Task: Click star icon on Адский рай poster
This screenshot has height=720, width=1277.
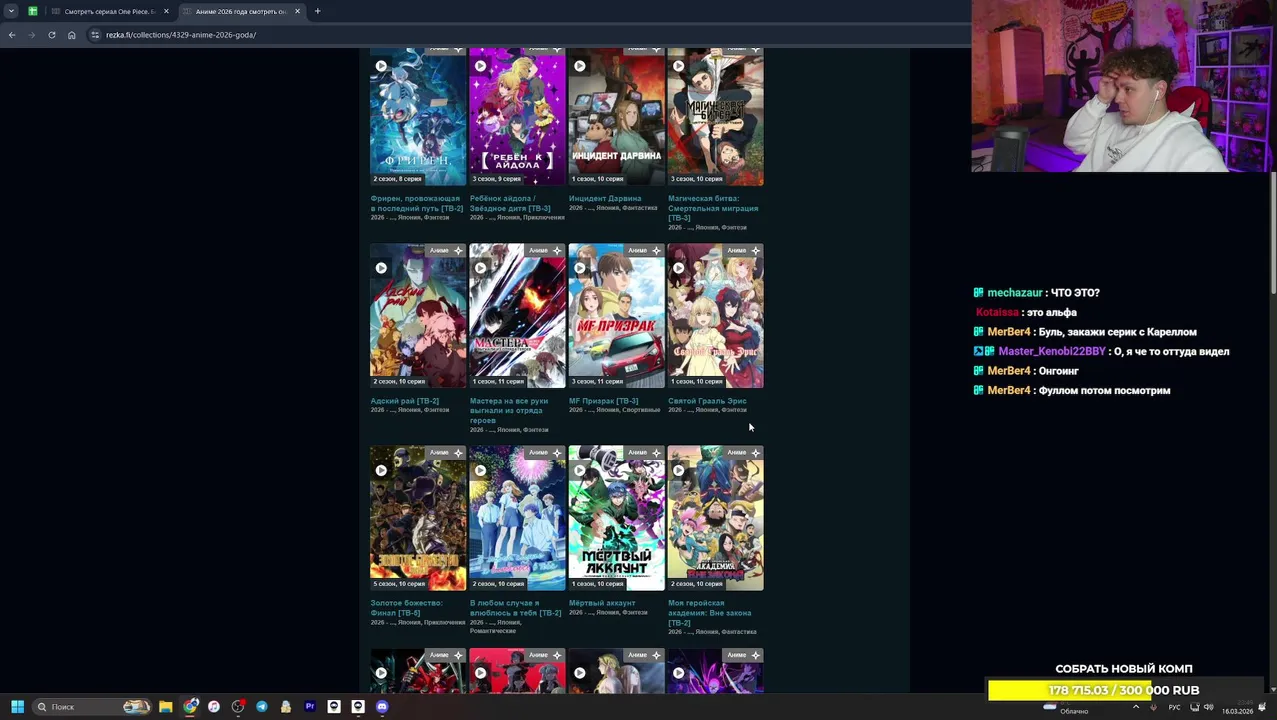Action: pyautogui.click(x=458, y=250)
